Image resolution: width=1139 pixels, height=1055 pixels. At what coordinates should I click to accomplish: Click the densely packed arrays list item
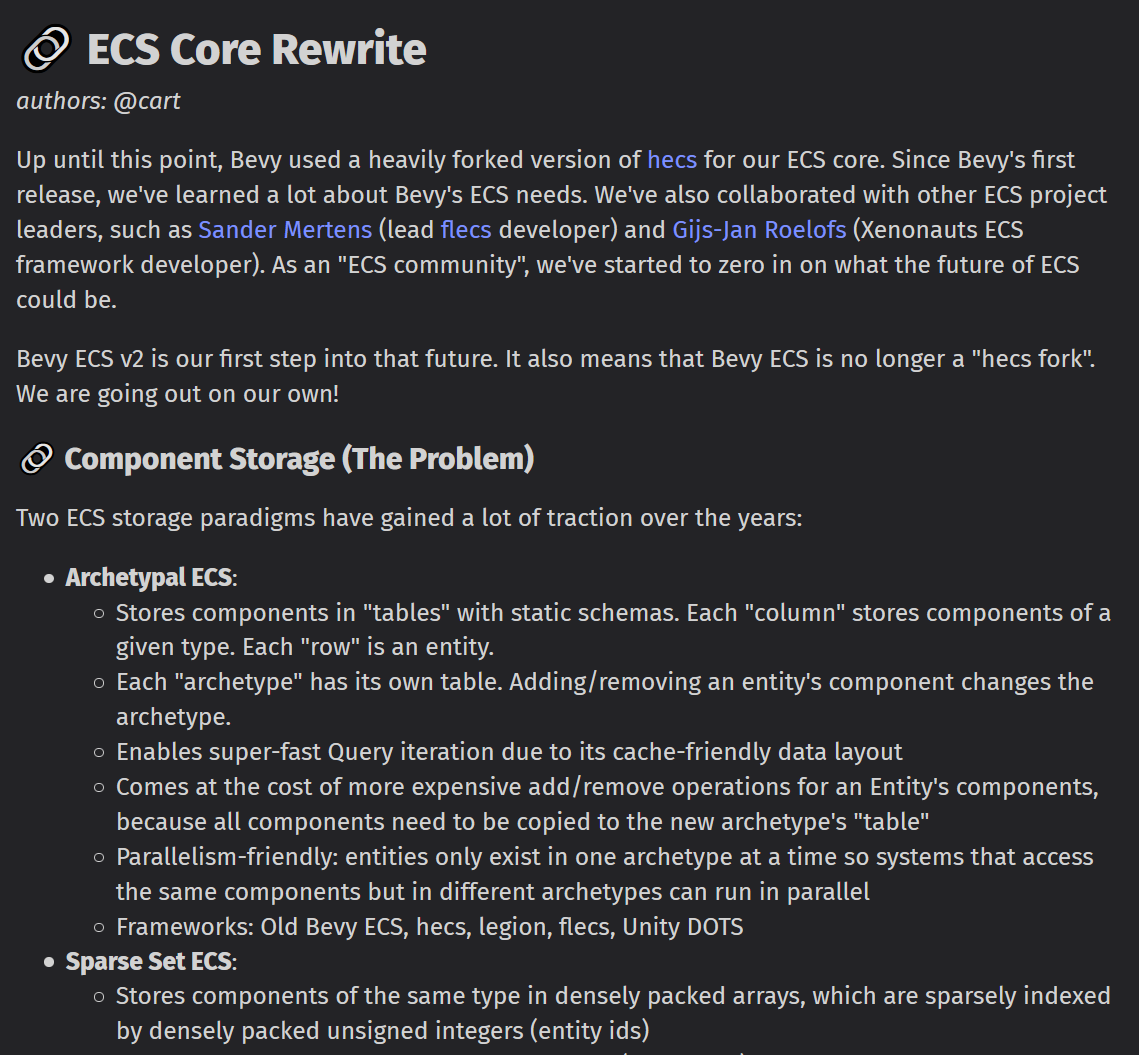[x=613, y=1013]
